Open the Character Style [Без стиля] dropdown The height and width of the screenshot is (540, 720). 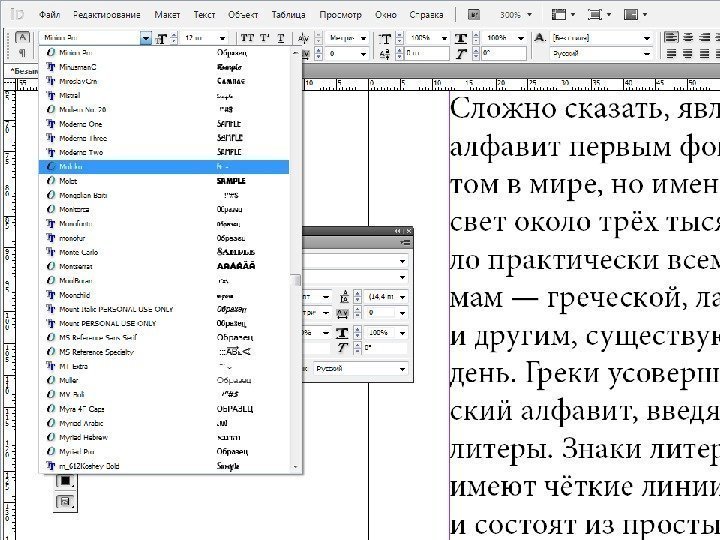tap(647, 38)
